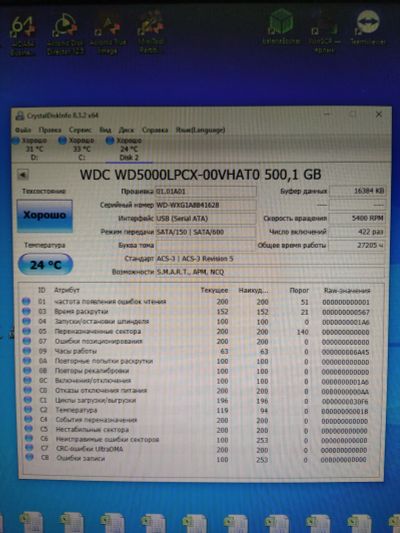Screen dimensions: 400x533
Task: Click status circle for attribute 09
Action: pos(27,350)
